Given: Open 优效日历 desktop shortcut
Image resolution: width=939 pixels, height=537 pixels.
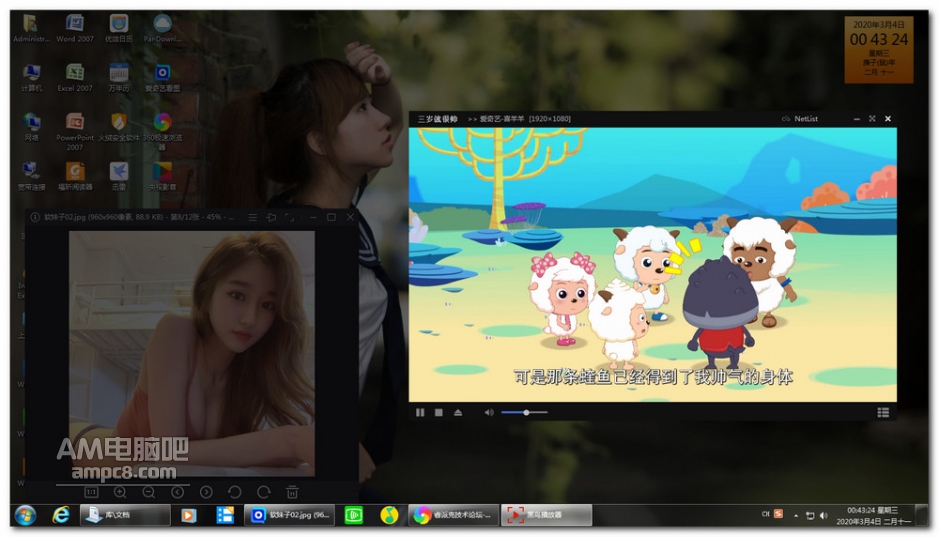Looking at the screenshot, I should pos(119,28).
